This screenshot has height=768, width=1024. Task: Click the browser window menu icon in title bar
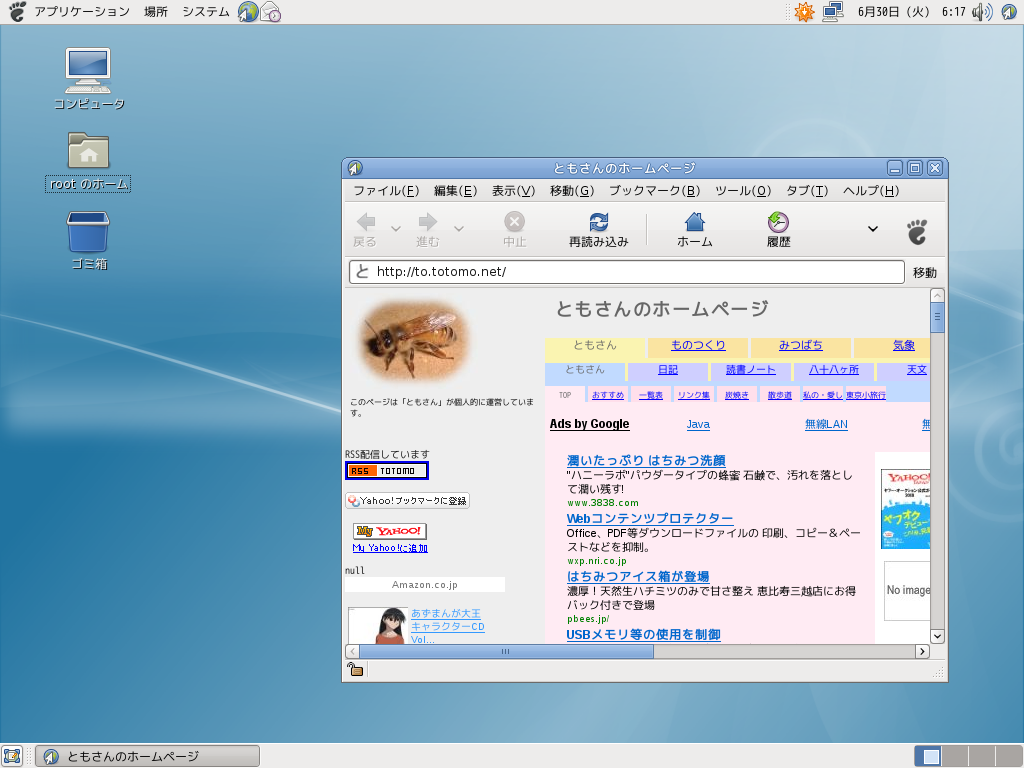coord(355,168)
